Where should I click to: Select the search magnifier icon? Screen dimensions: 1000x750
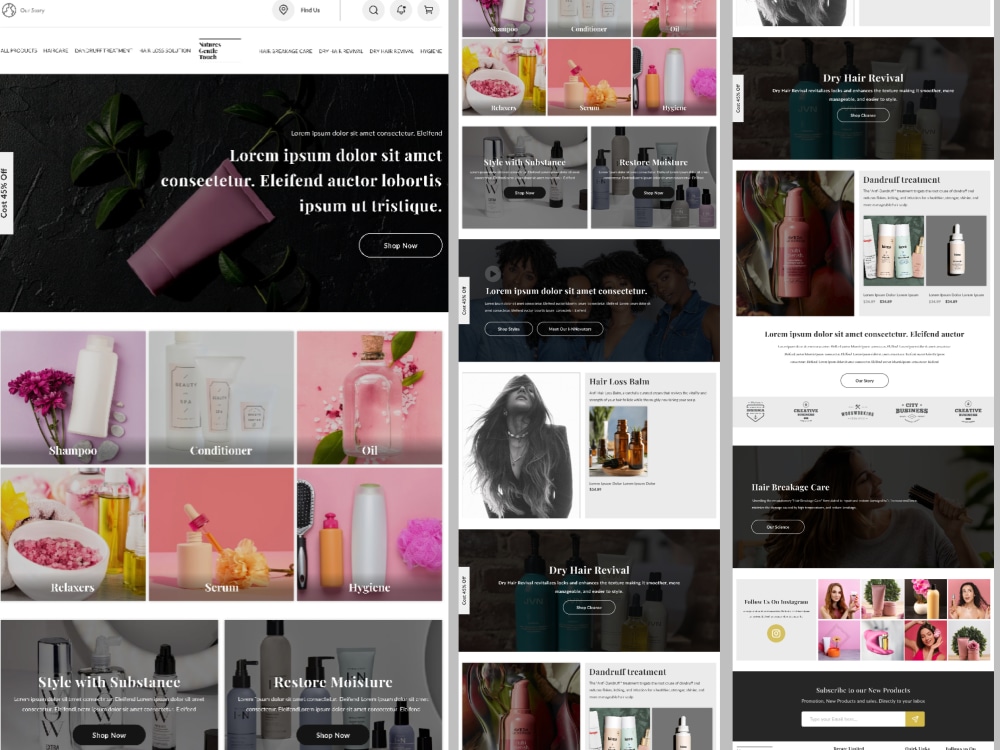(x=372, y=10)
